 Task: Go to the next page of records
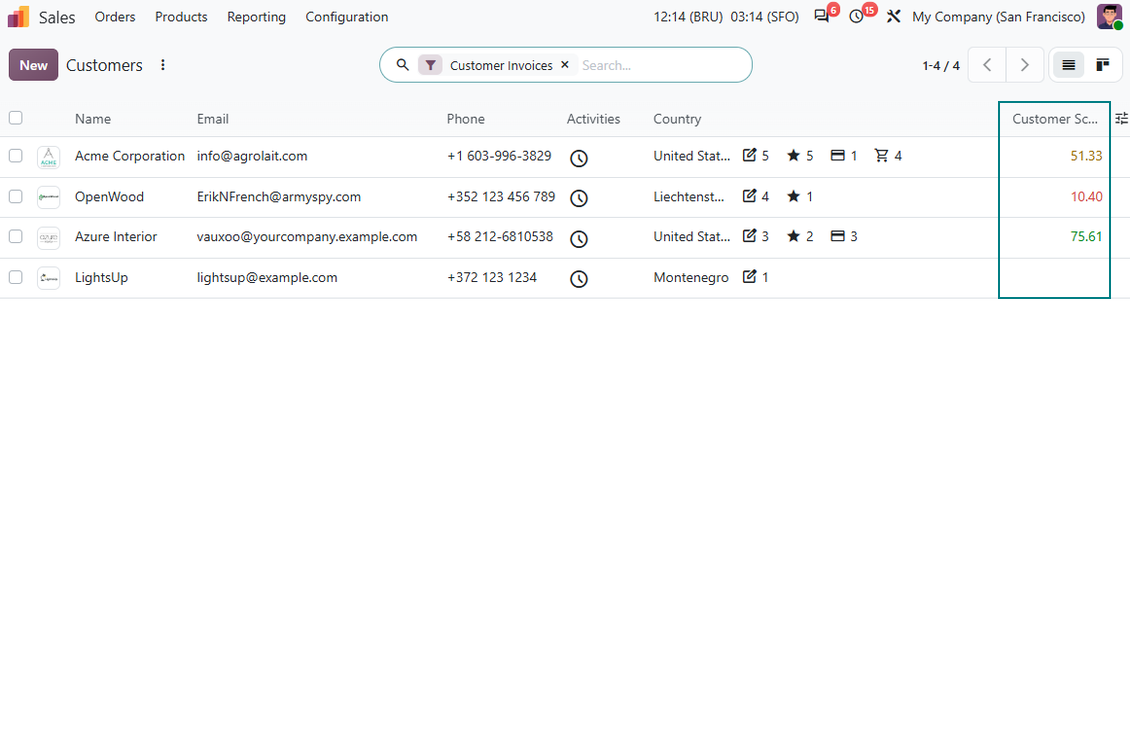[x=1024, y=66]
